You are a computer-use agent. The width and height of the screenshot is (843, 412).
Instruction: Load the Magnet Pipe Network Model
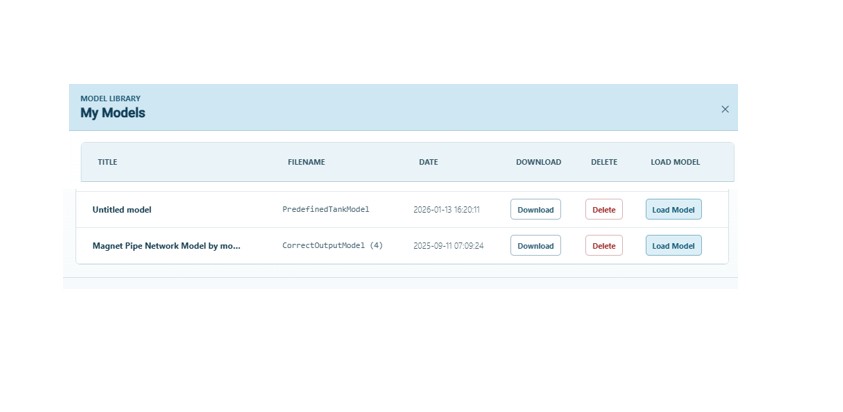coord(674,246)
